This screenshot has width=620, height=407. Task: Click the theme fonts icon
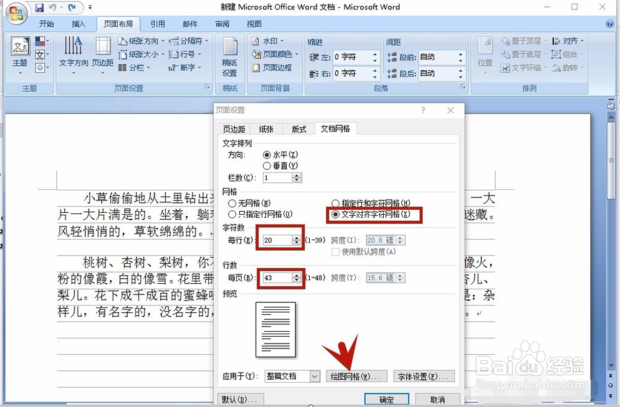click(x=40, y=55)
